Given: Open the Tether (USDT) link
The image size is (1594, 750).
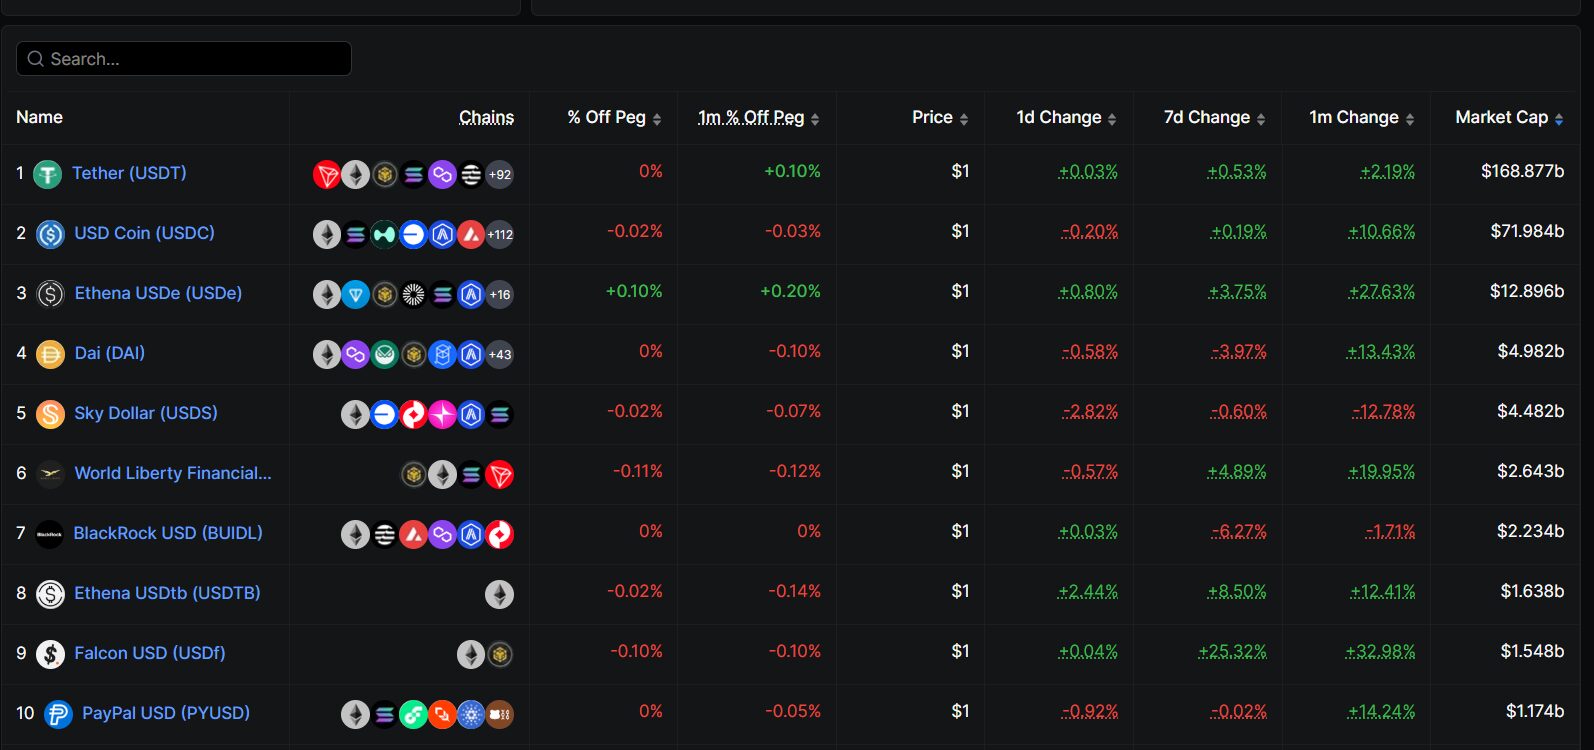Looking at the screenshot, I should 129,173.
